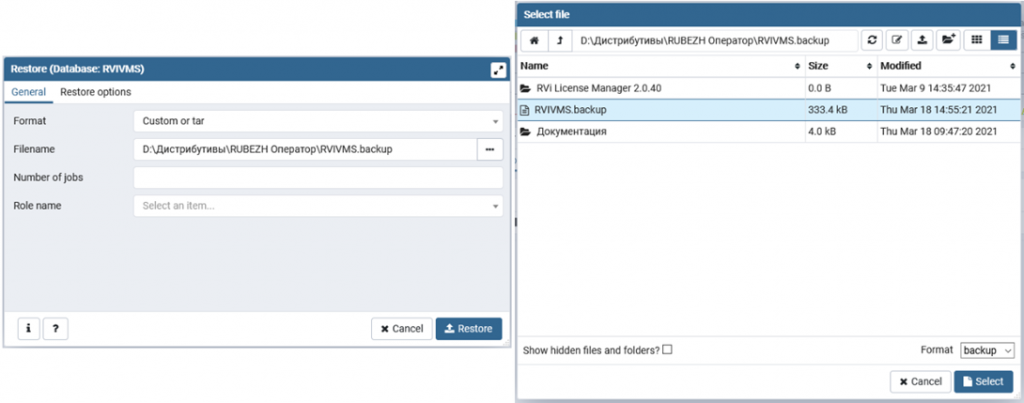Switch to list view

1001,40
